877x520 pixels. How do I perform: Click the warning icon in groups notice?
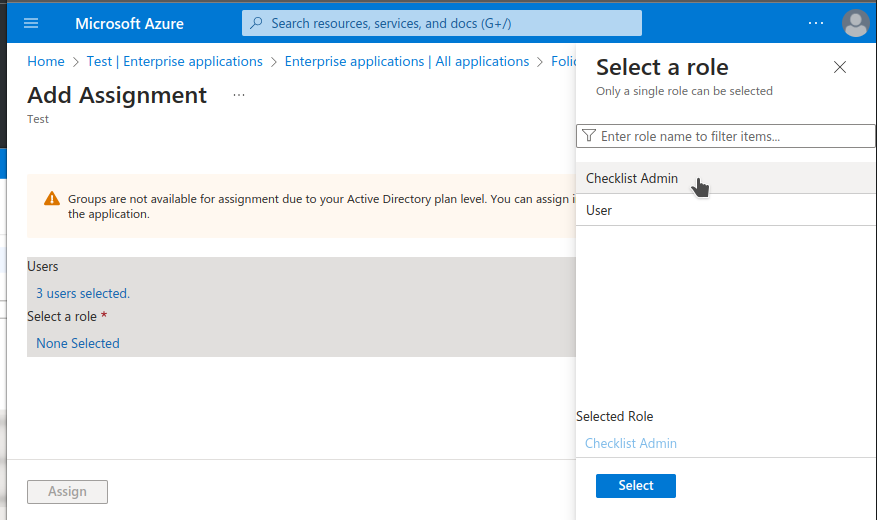52,198
